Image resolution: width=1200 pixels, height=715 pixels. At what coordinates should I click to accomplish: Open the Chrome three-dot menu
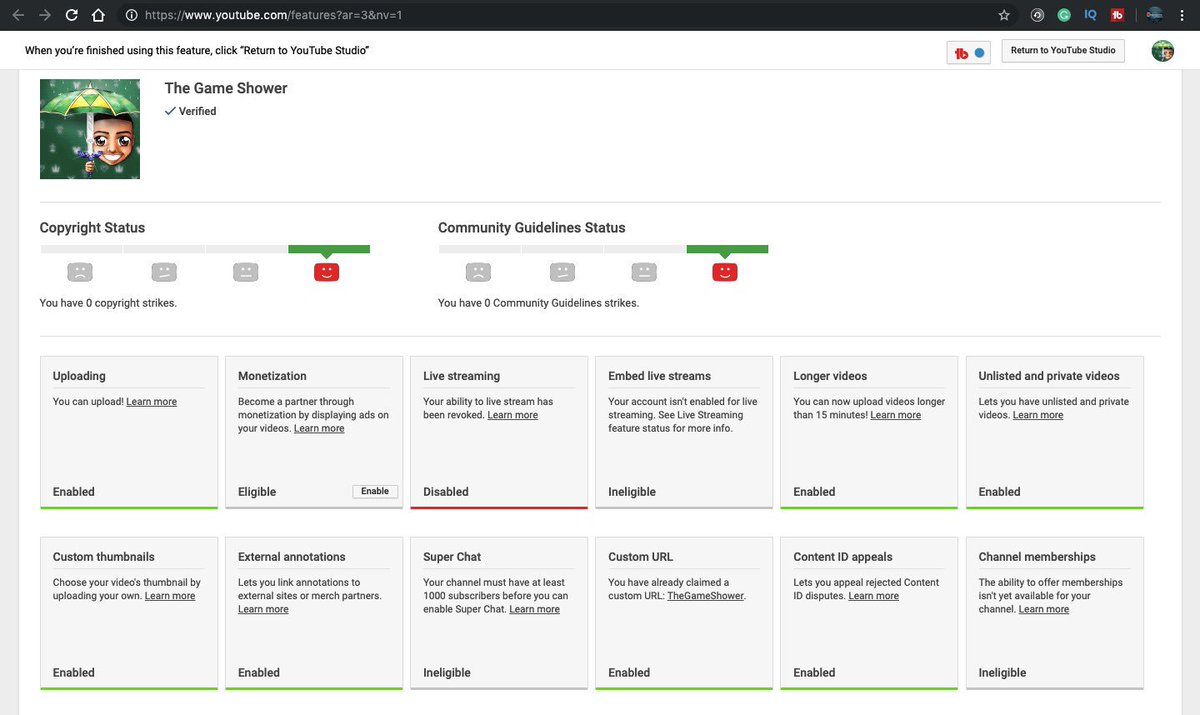click(x=1184, y=15)
